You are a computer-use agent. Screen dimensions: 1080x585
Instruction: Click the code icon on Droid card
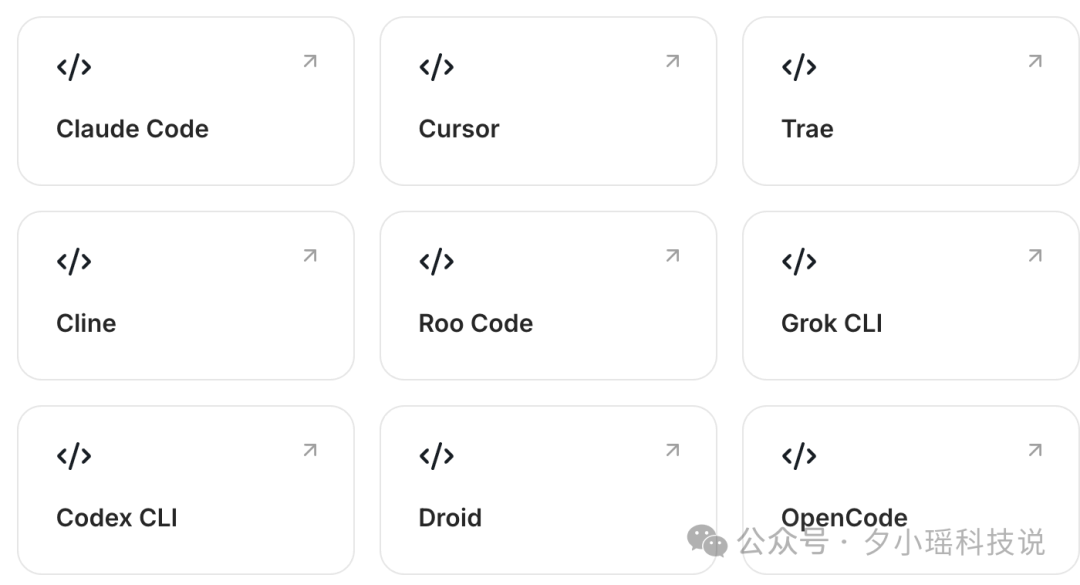(436, 456)
